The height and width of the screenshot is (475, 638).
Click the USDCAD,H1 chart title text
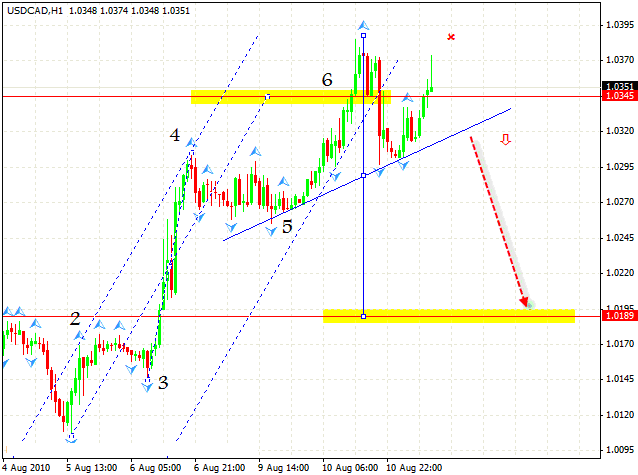coord(35,11)
